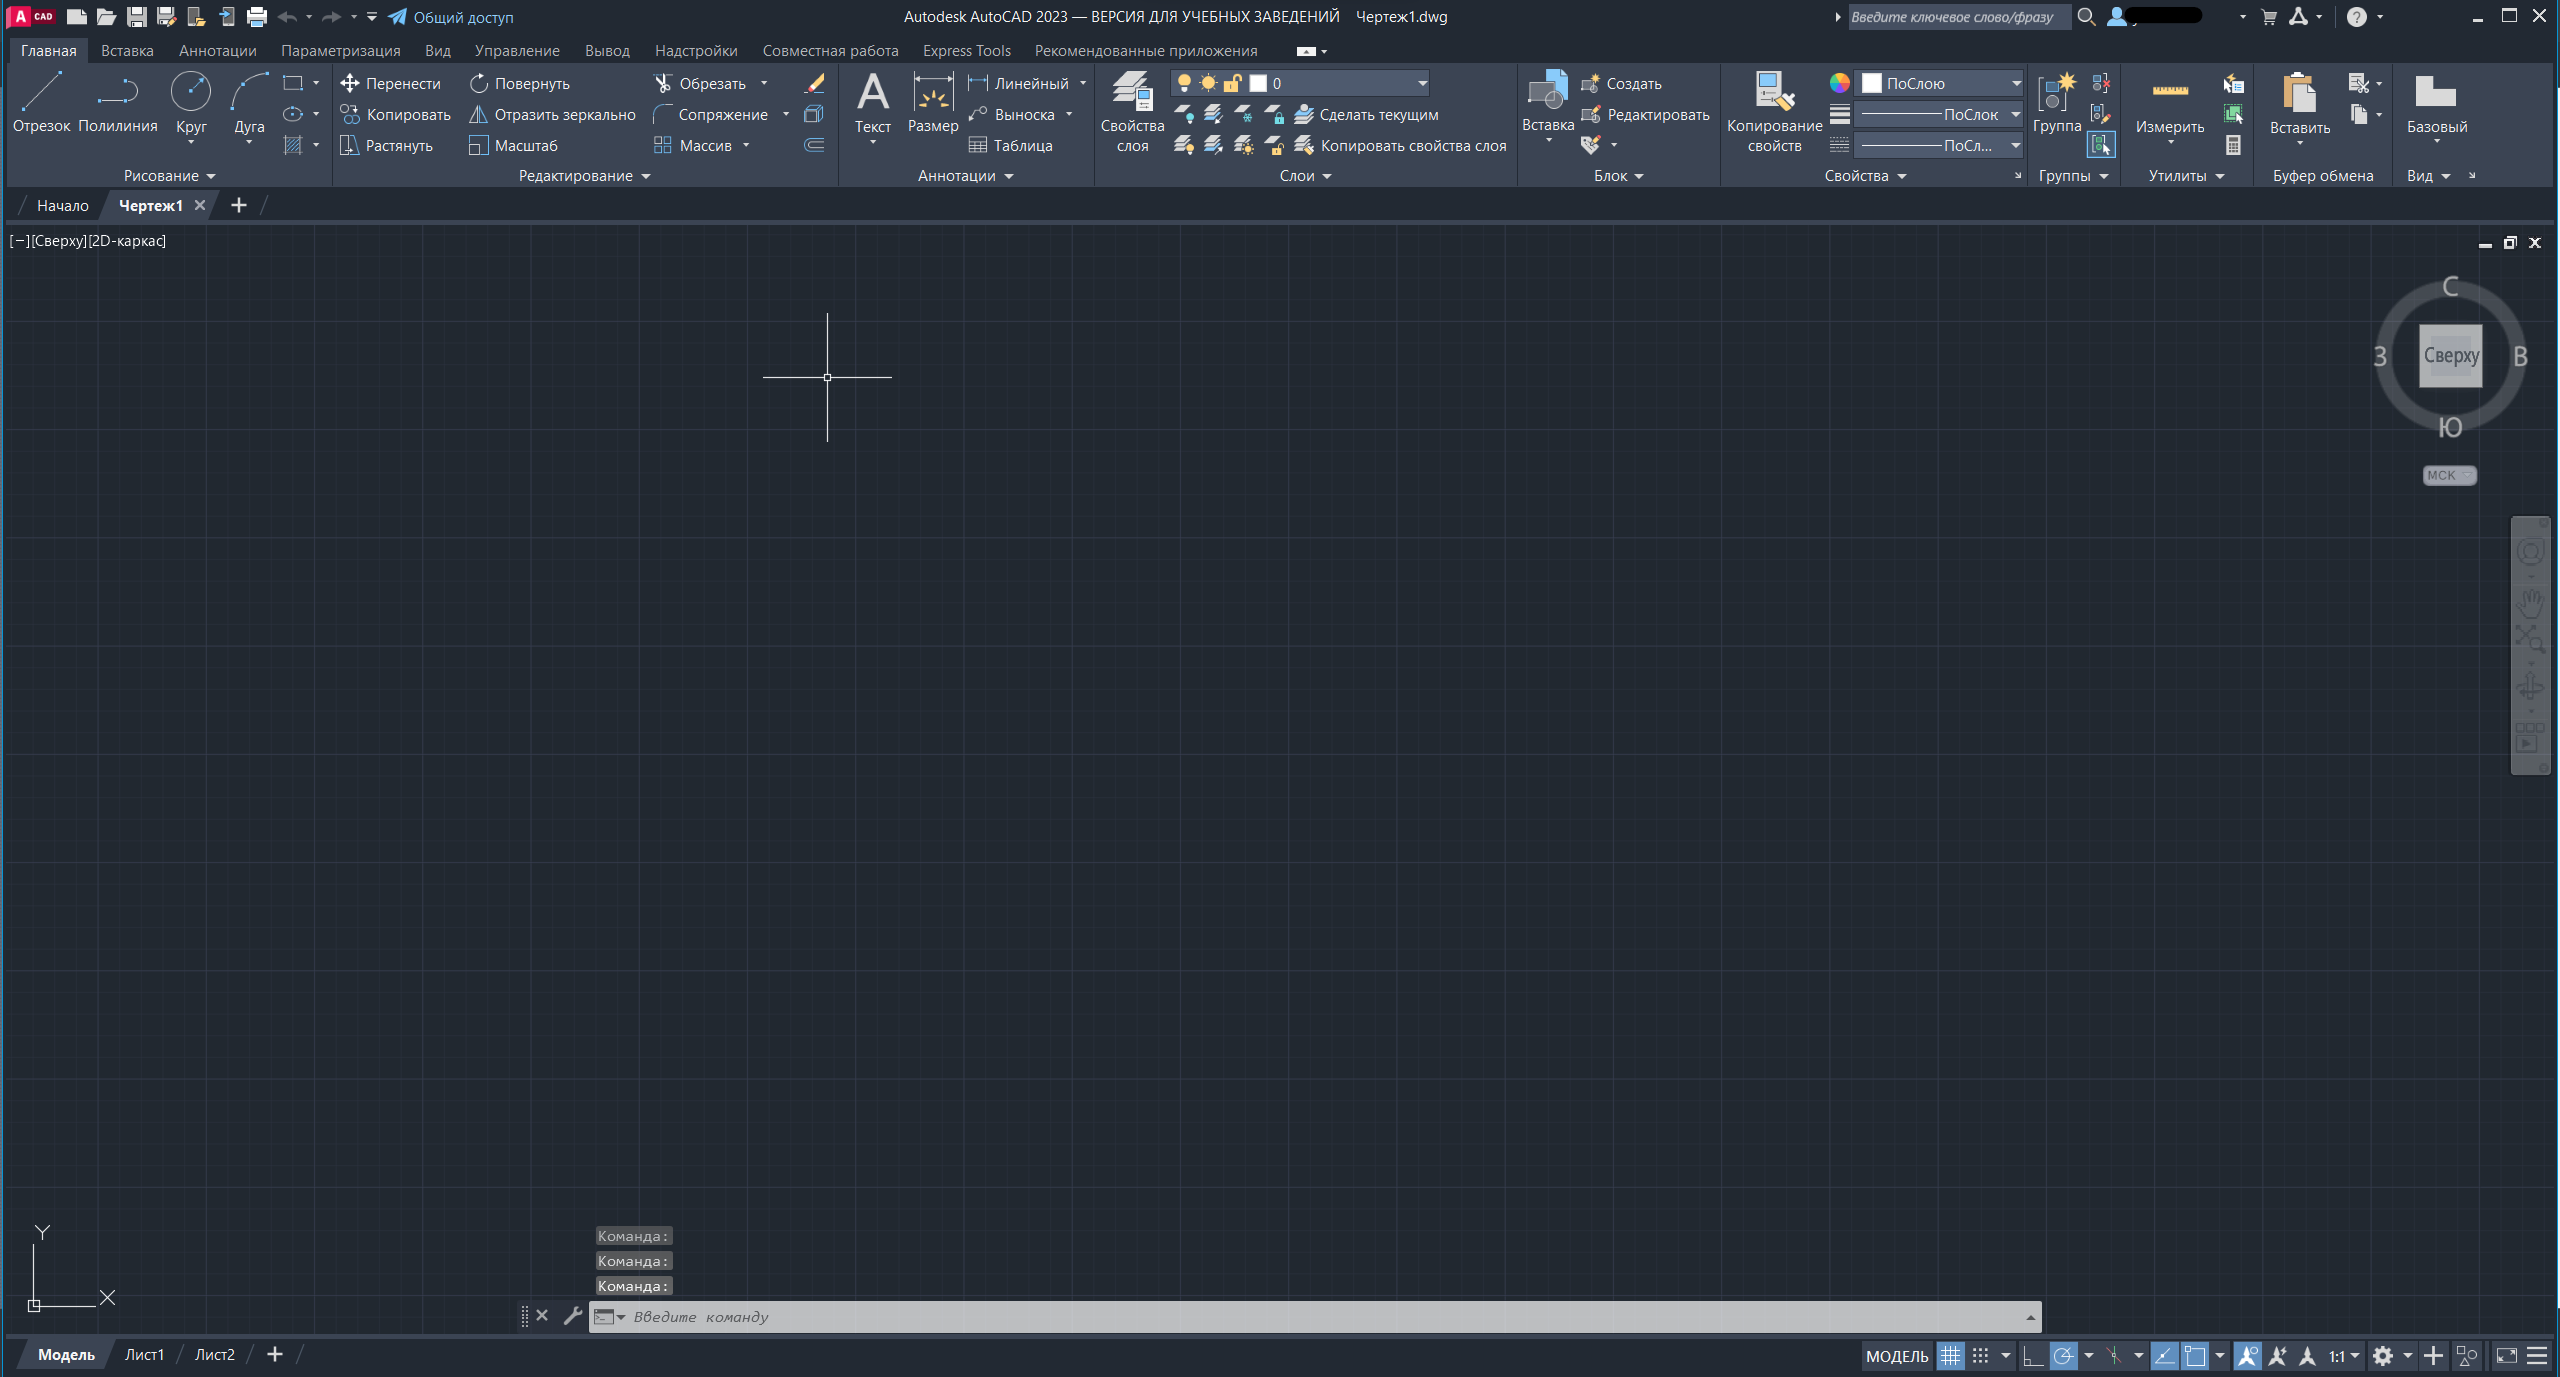
Task: Open the layer dropdown showing 0
Action: click(1300, 83)
